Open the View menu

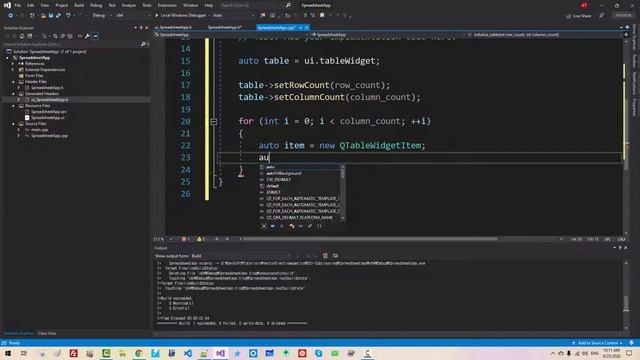click(x=45, y=5)
